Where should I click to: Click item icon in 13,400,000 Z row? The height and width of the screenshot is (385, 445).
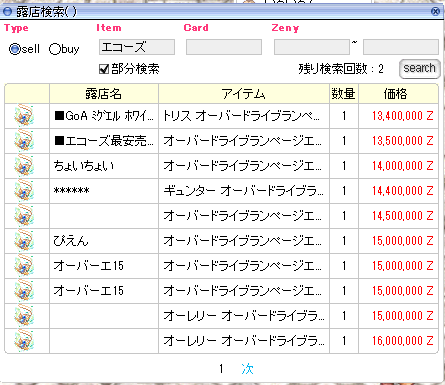[24, 116]
